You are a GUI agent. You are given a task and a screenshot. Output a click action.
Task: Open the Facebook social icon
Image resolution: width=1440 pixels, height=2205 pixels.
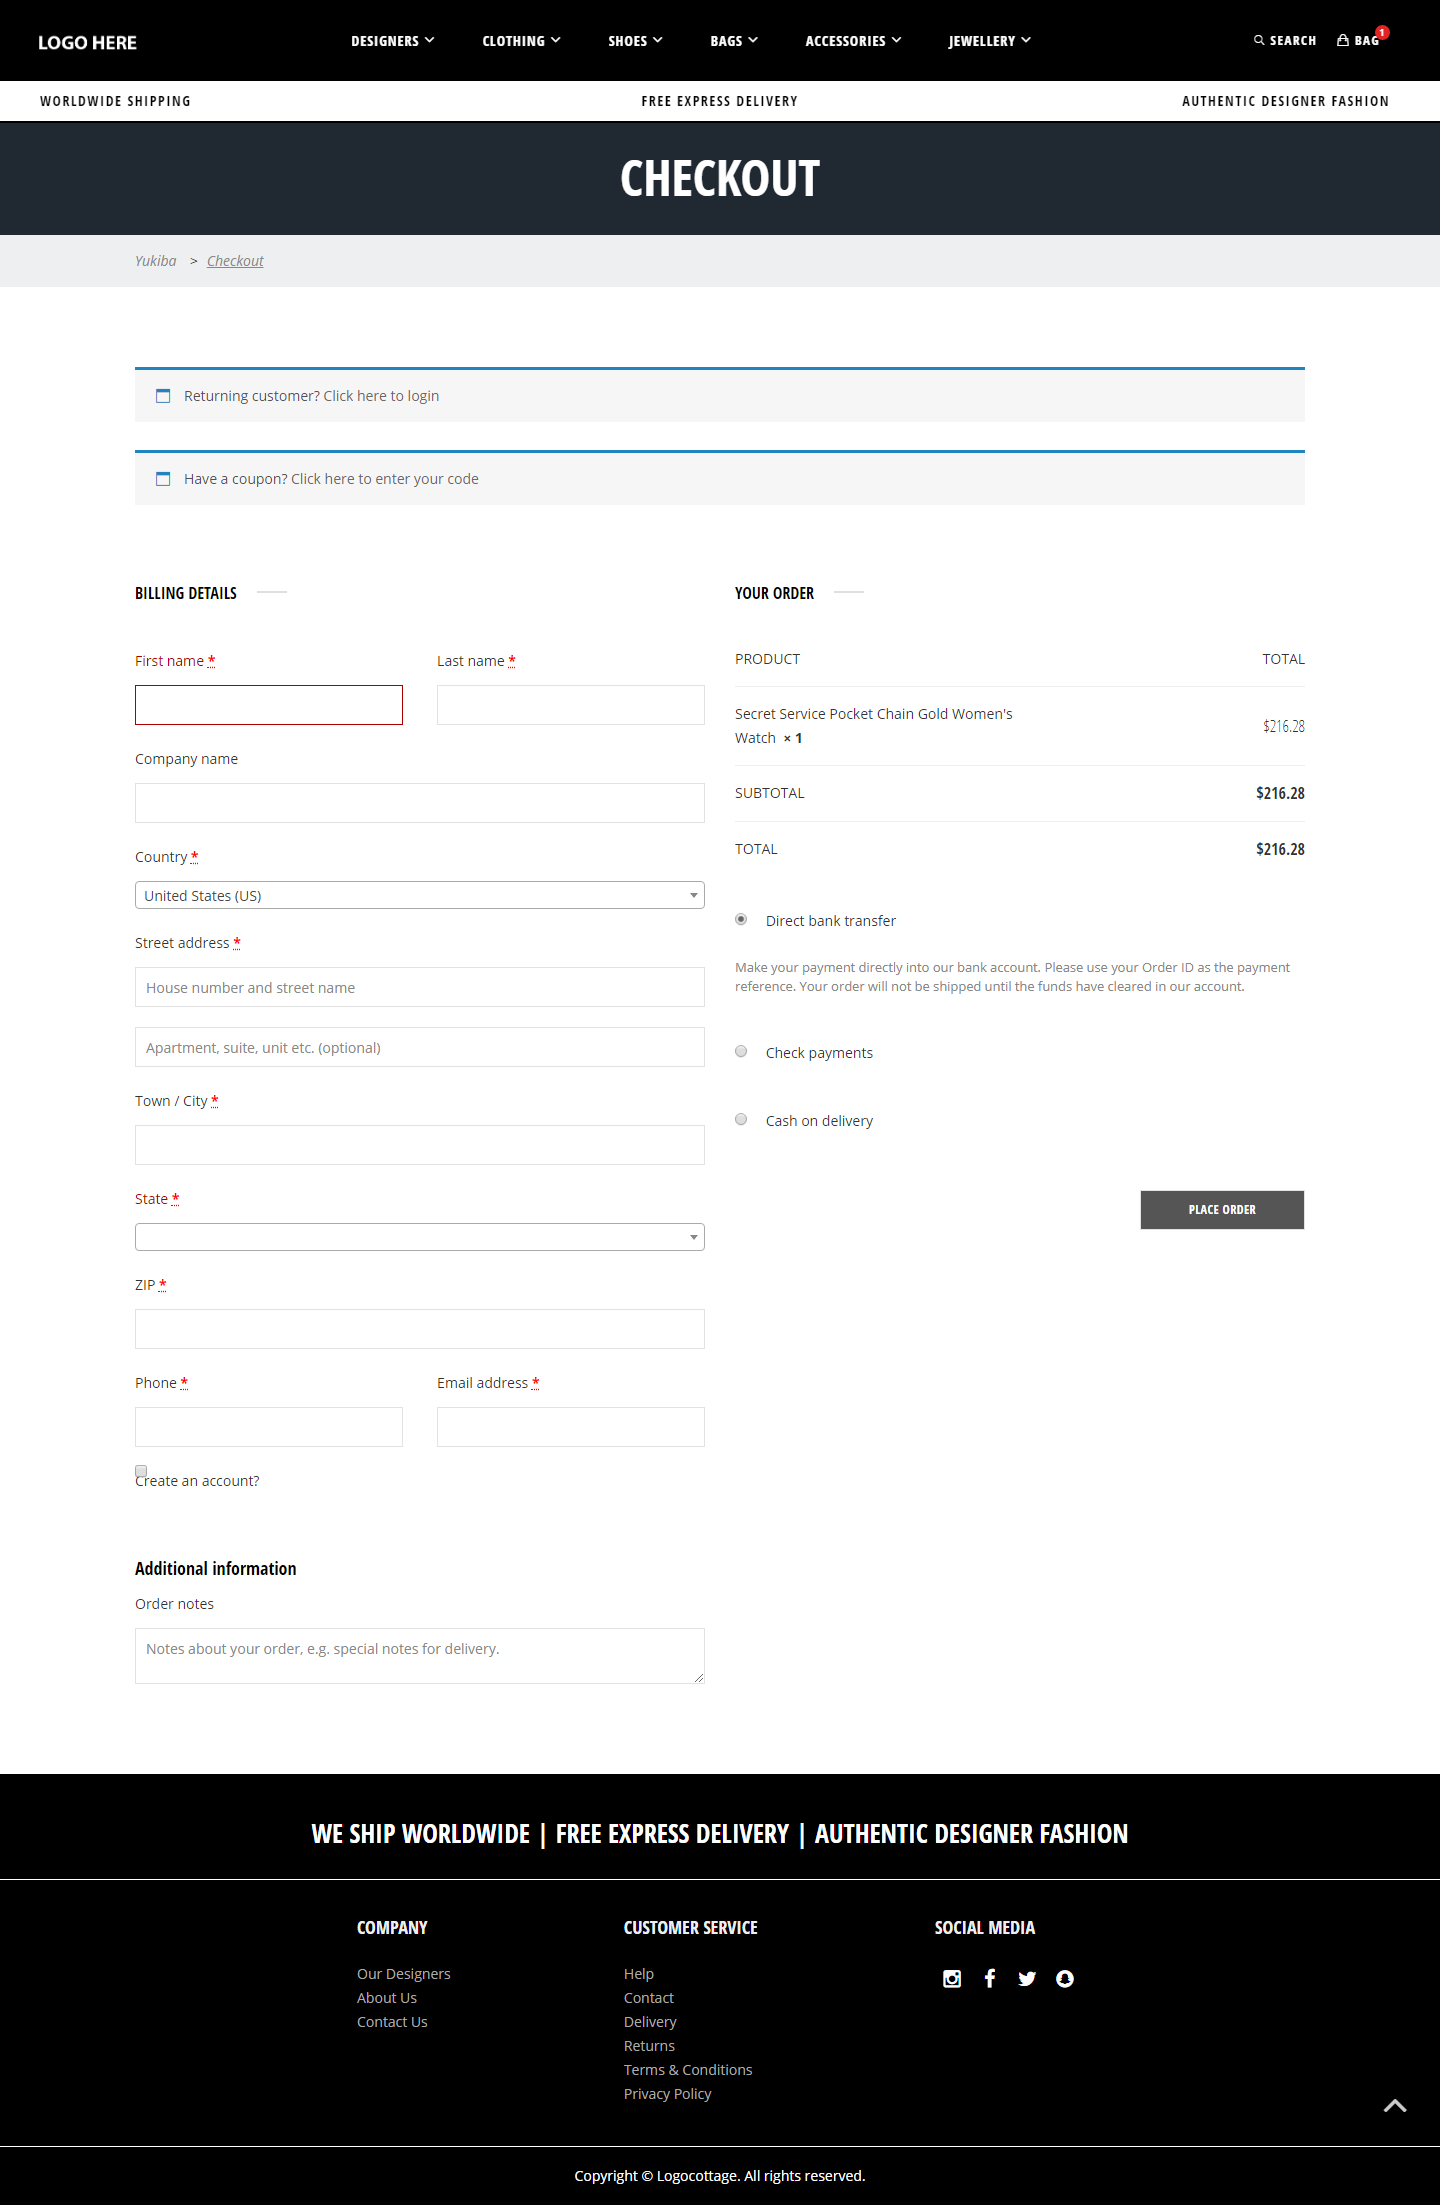coord(990,1979)
